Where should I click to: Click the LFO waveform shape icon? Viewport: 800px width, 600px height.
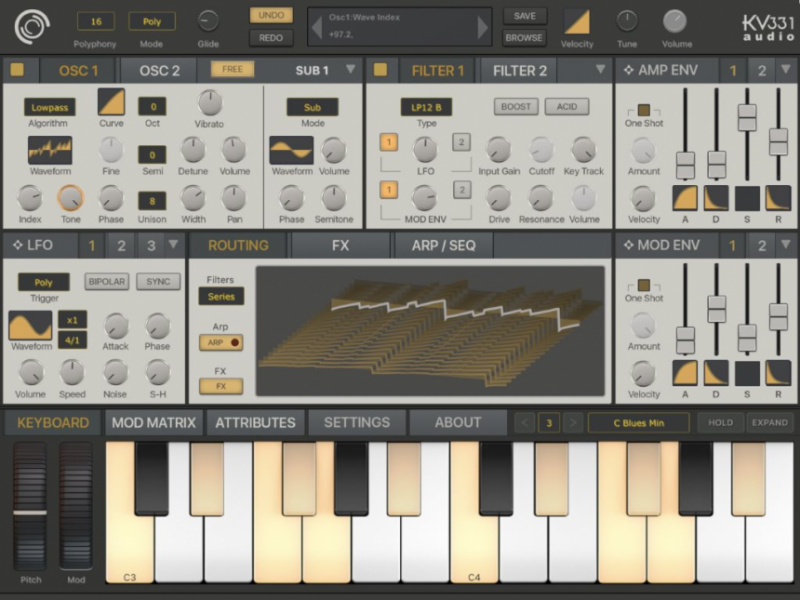coord(30,326)
